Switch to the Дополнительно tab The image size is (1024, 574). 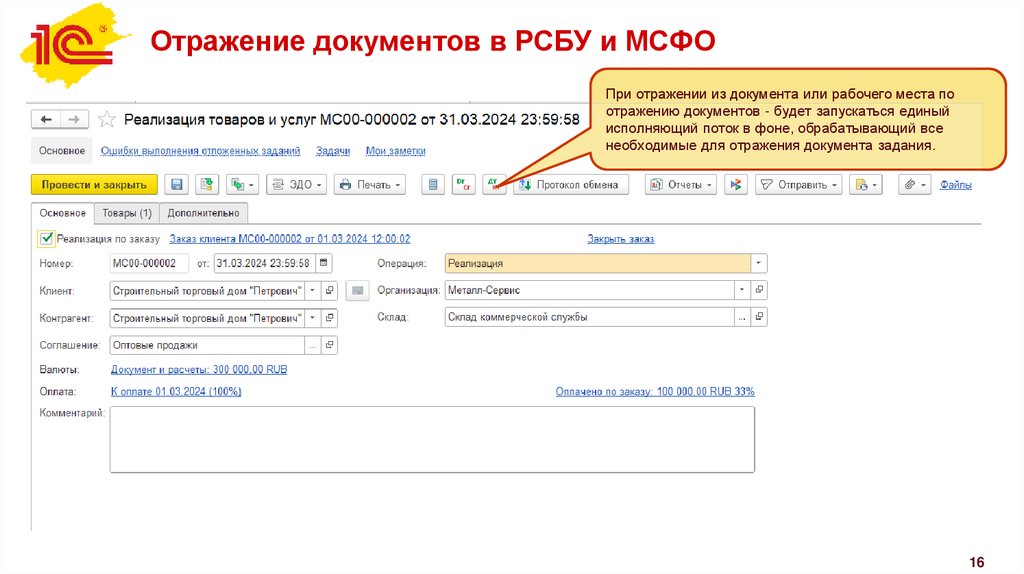pos(204,213)
